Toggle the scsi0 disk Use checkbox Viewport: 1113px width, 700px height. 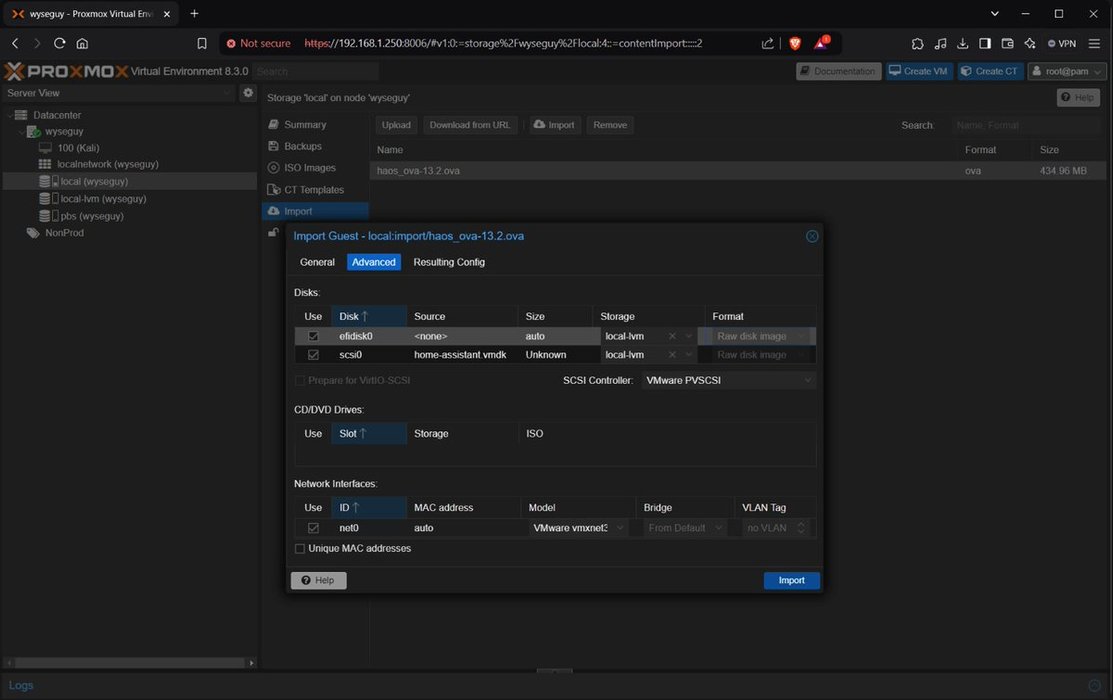coord(314,355)
